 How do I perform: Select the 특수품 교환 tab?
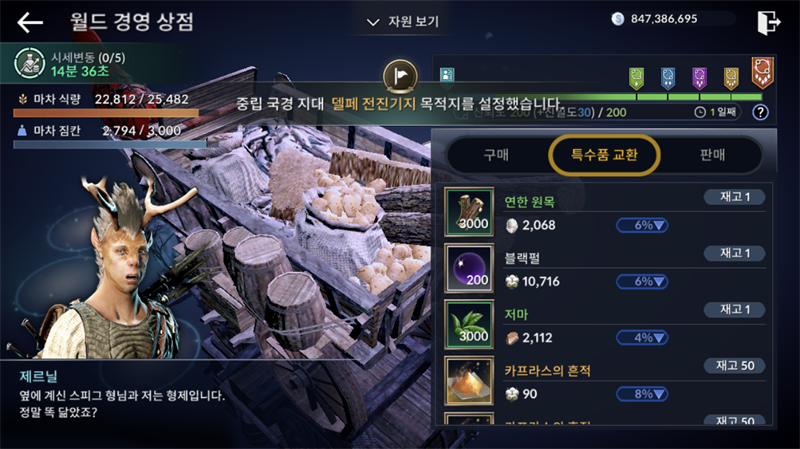[604, 155]
